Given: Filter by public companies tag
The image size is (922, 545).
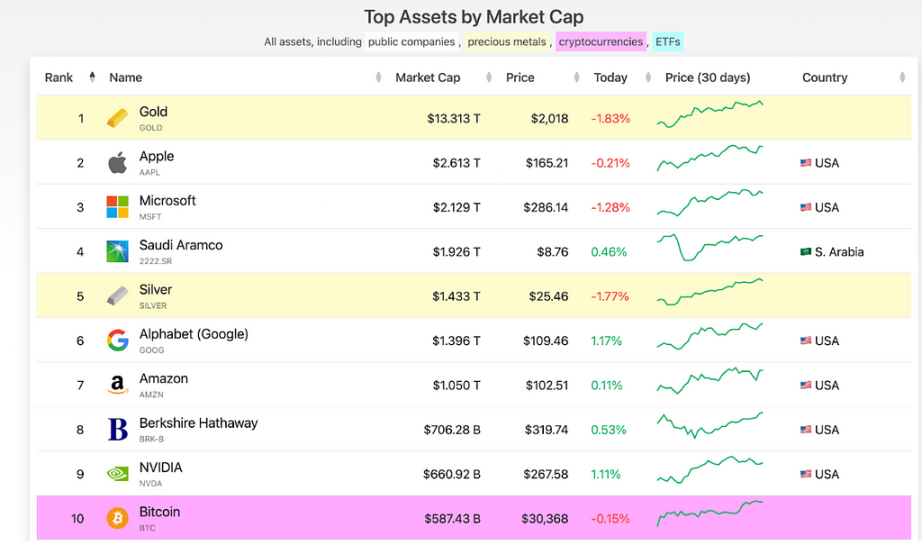Looking at the screenshot, I should [x=411, y=42].
